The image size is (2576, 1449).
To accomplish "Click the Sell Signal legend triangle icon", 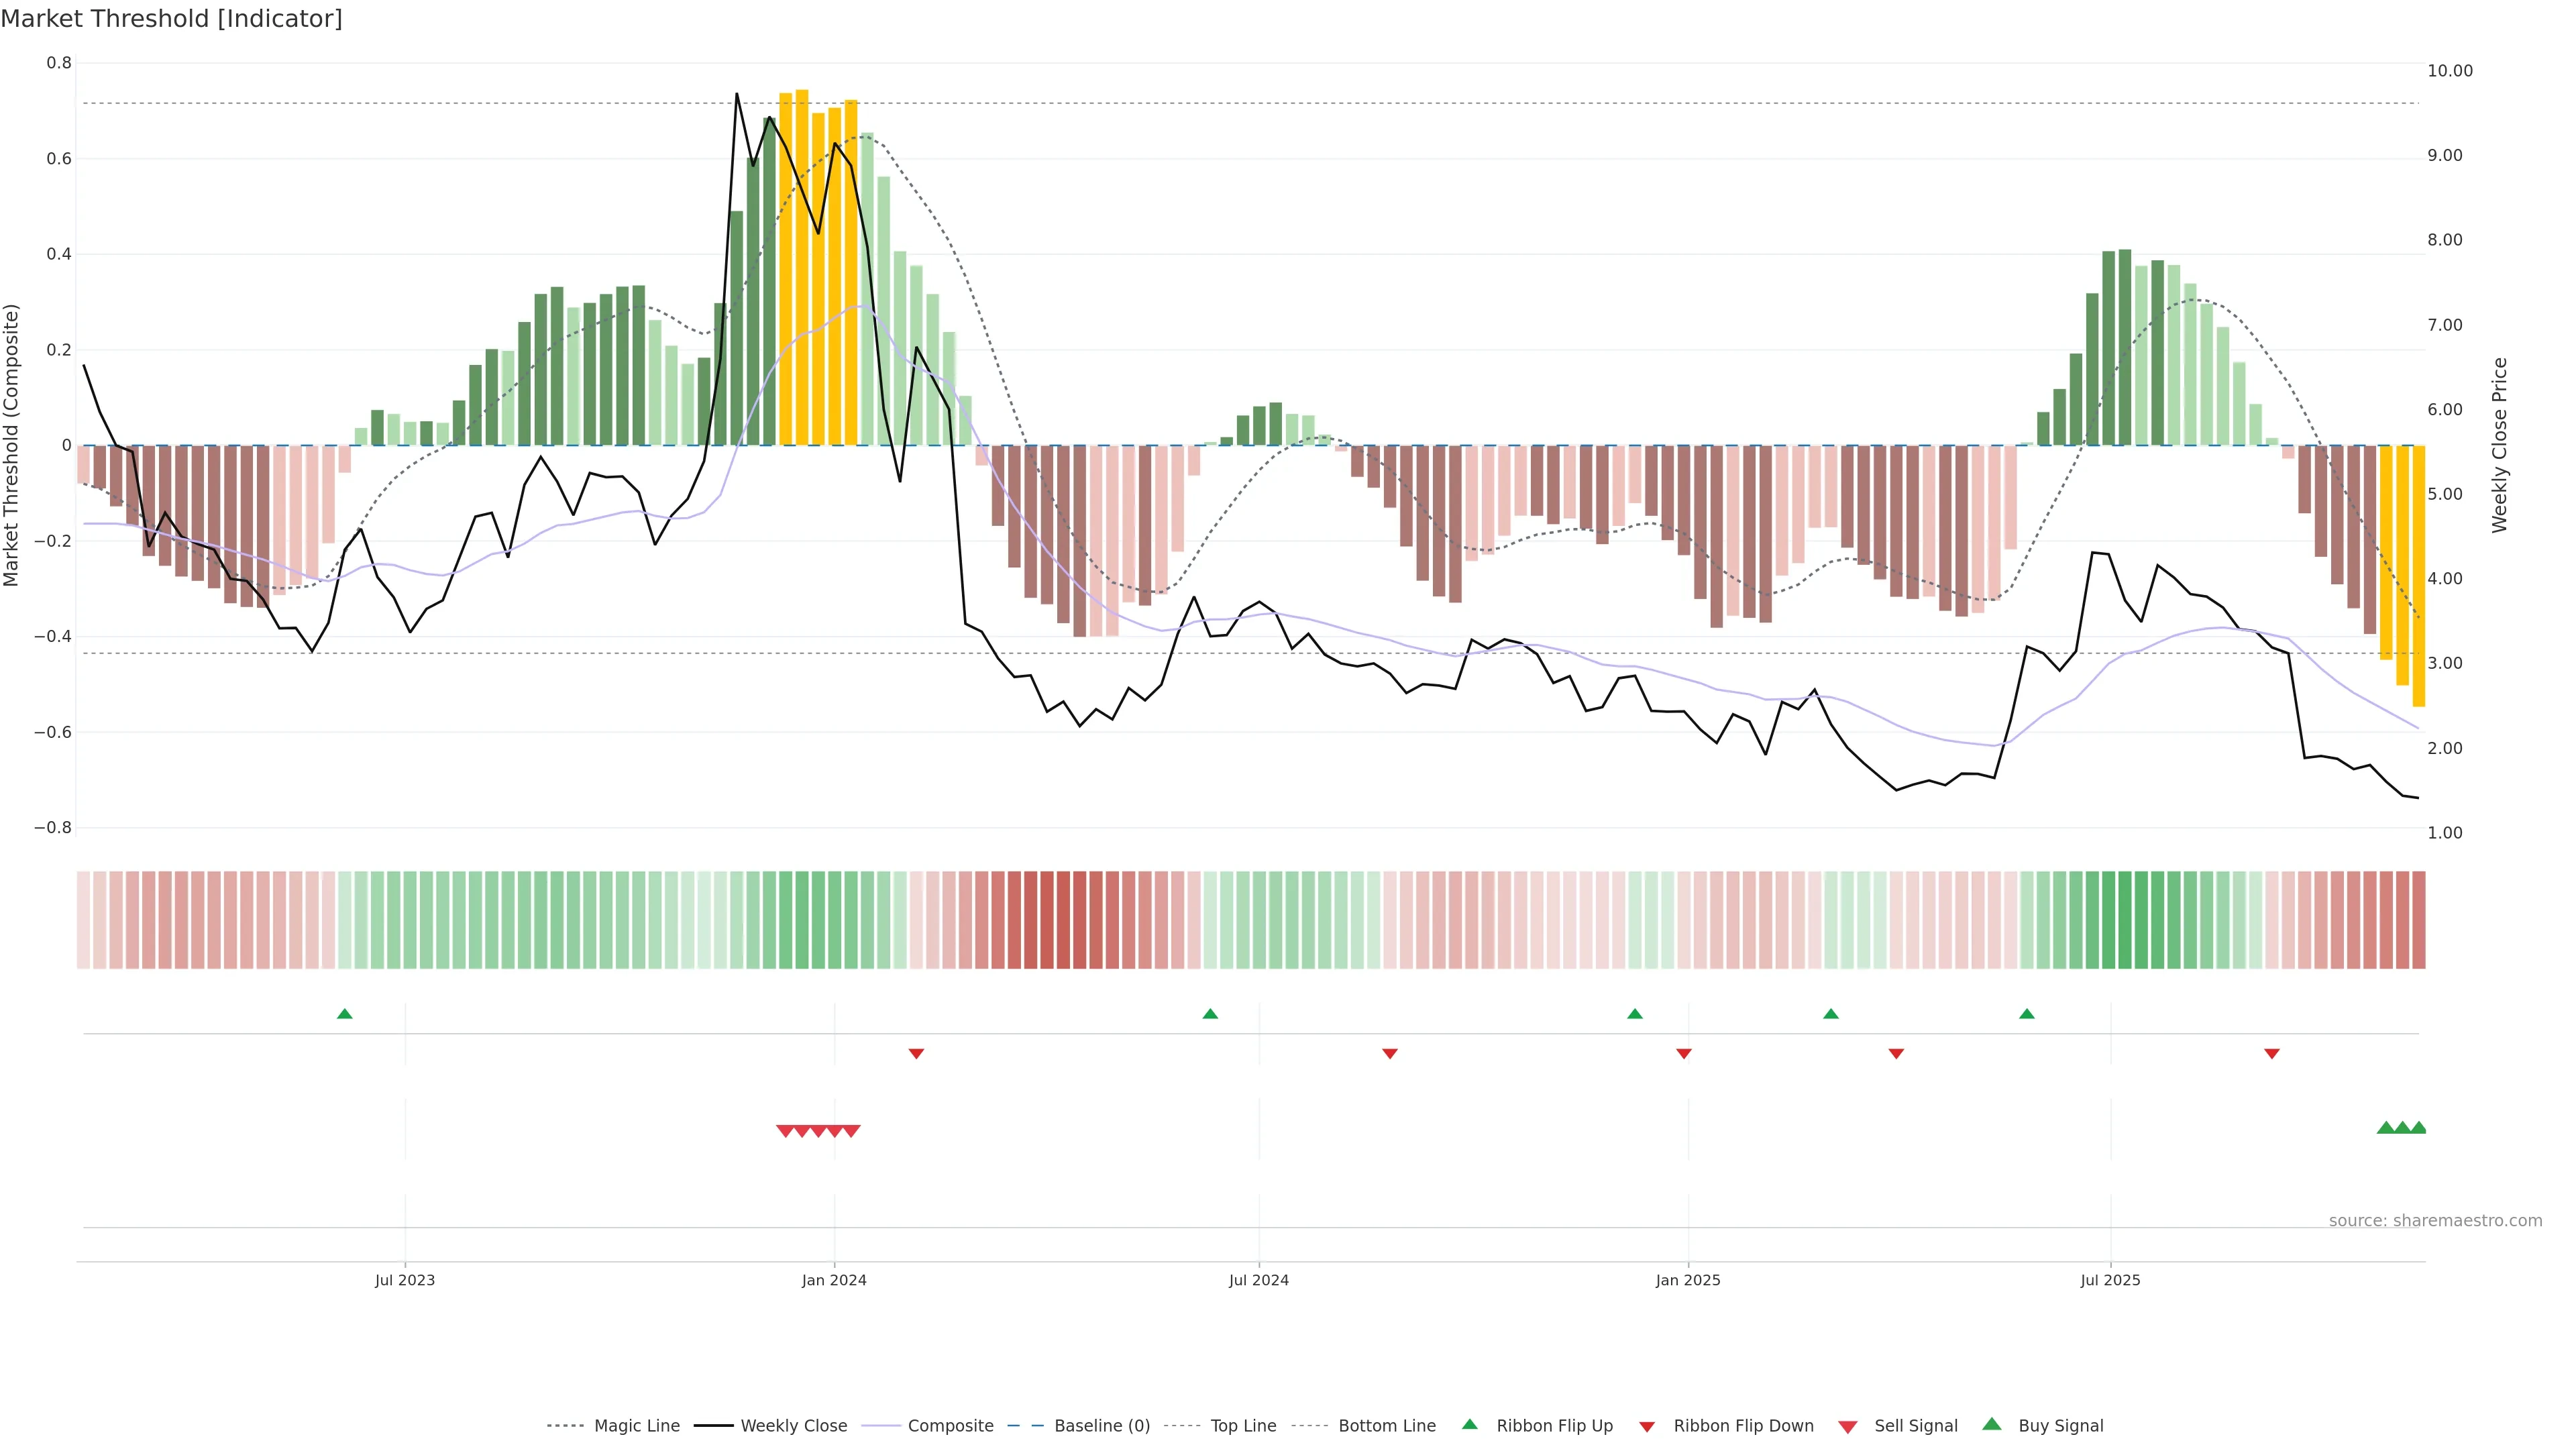I will [x=1848, y=1427].
